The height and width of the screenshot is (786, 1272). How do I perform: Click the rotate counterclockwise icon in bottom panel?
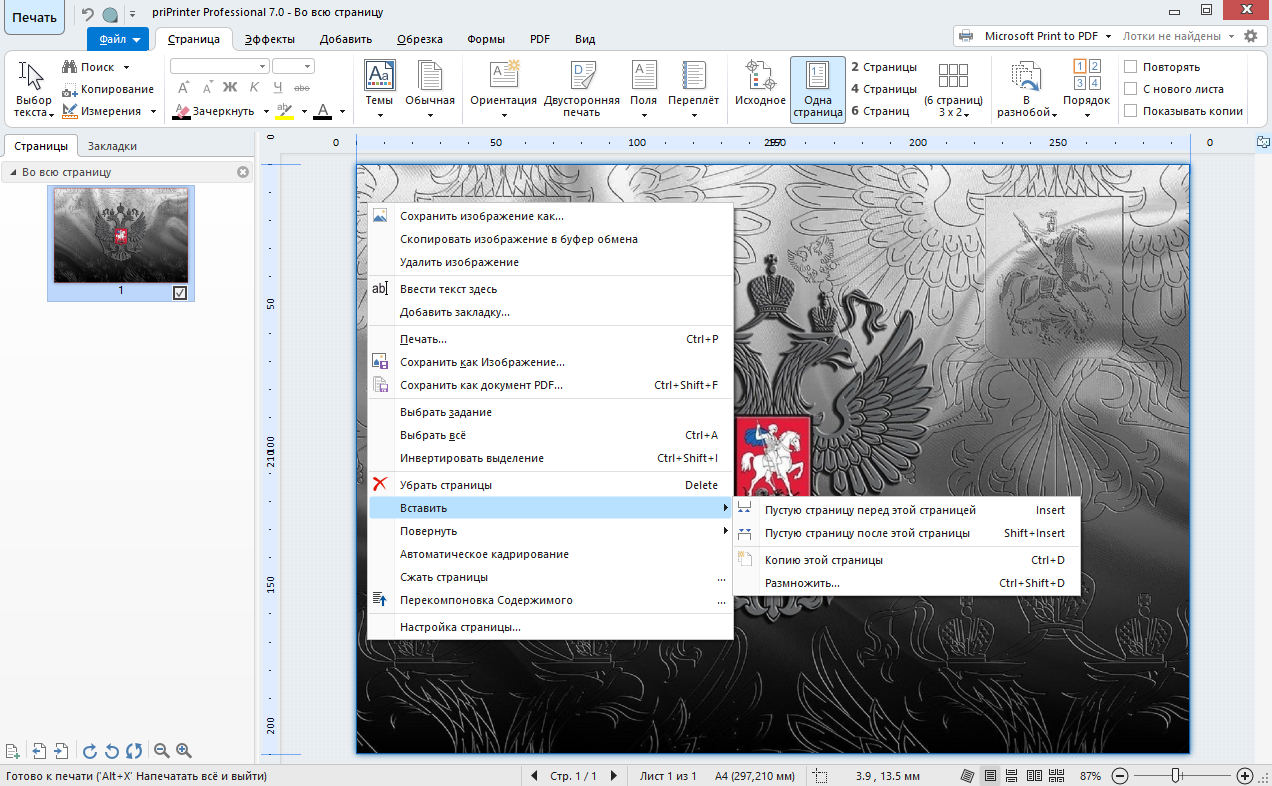(112, 750)
